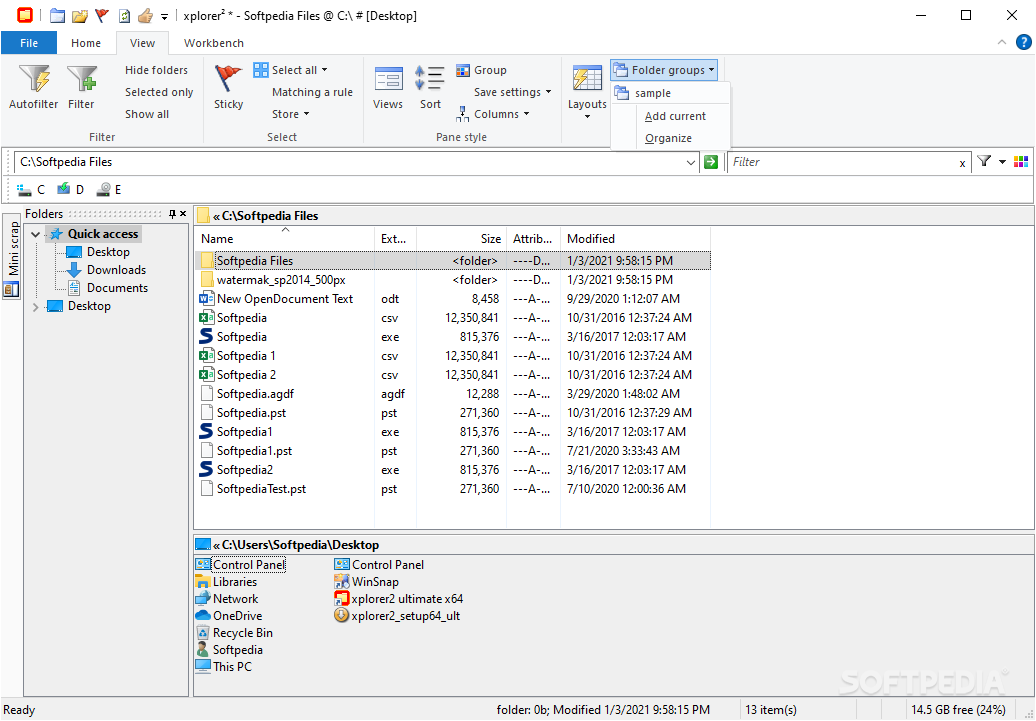Switch to the Home ribbon tab
Image resolution: width=1036 pixels, height=721 pixels.
point(86,43)
